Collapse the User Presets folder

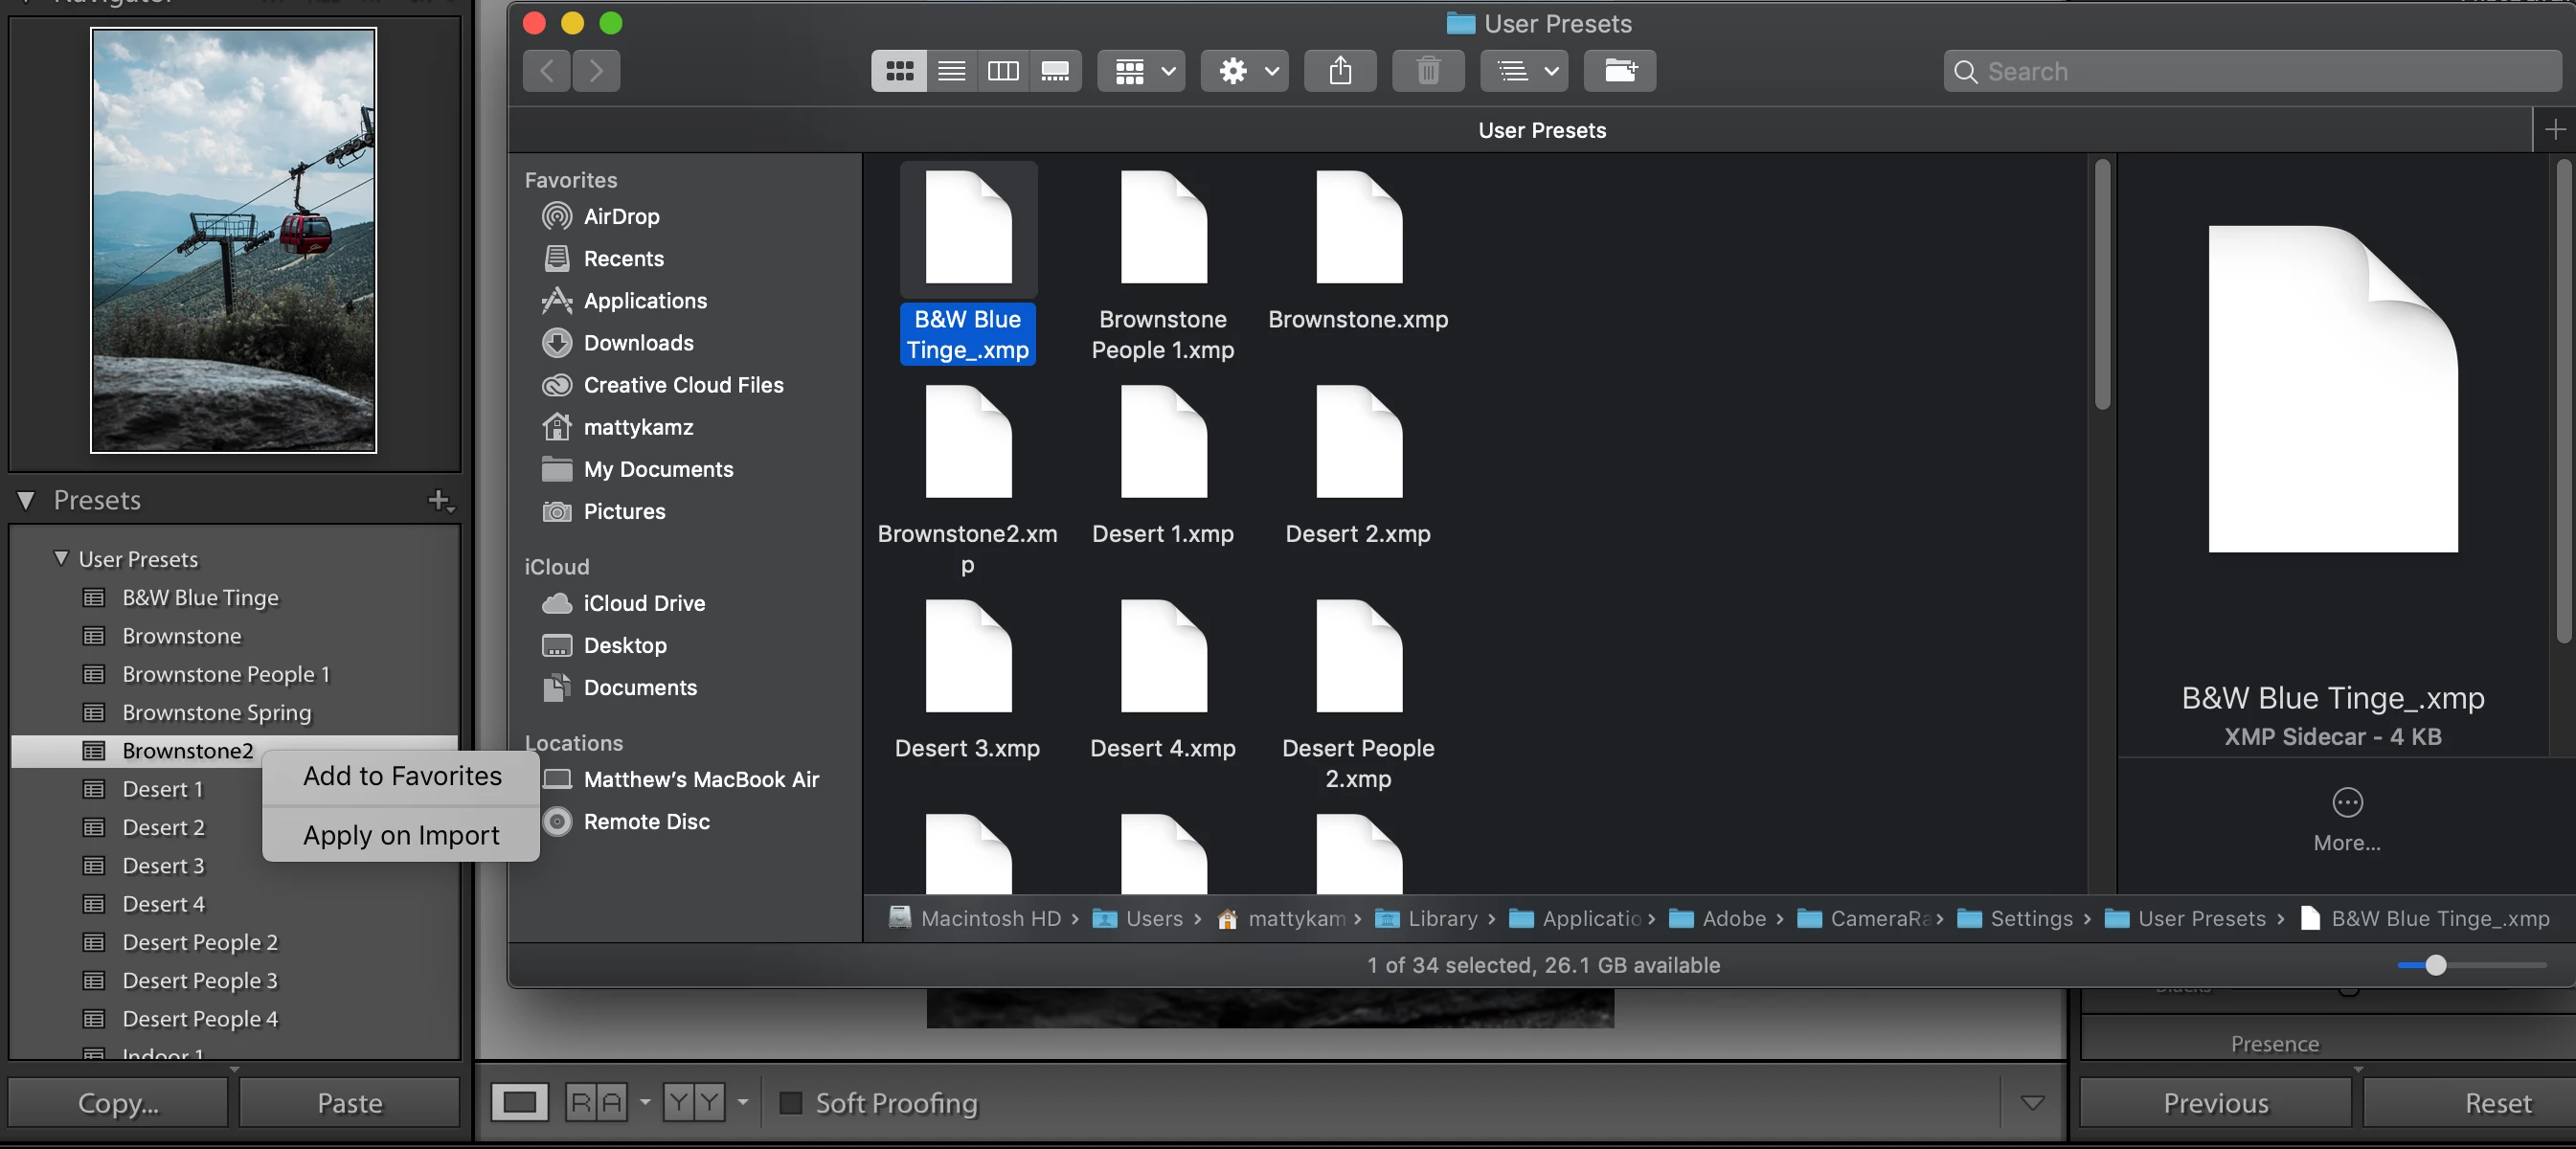tap(61, 558)
